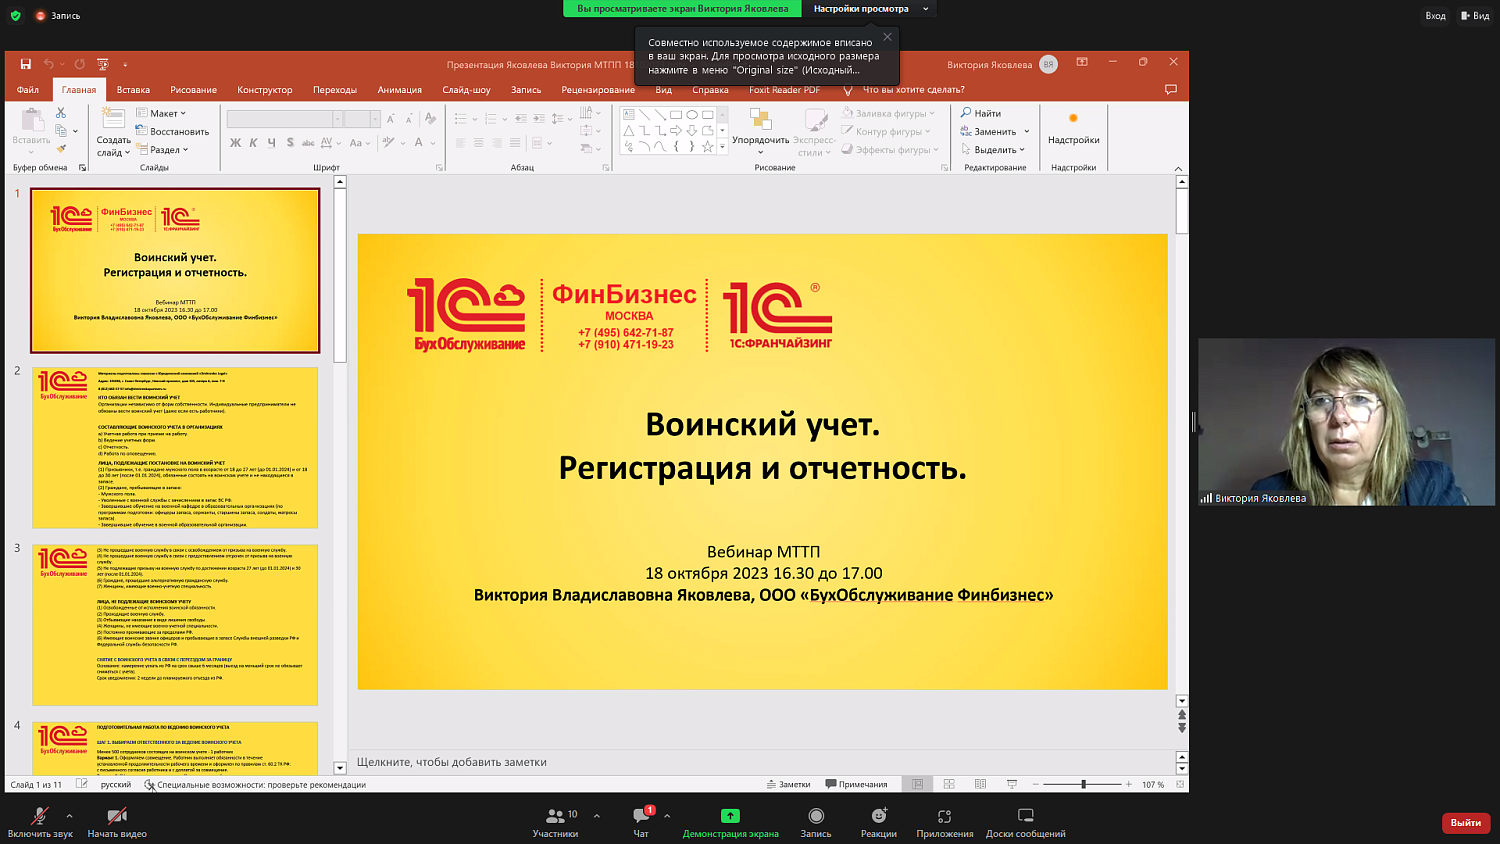Switch to the Рисование tab

point(193,90)
